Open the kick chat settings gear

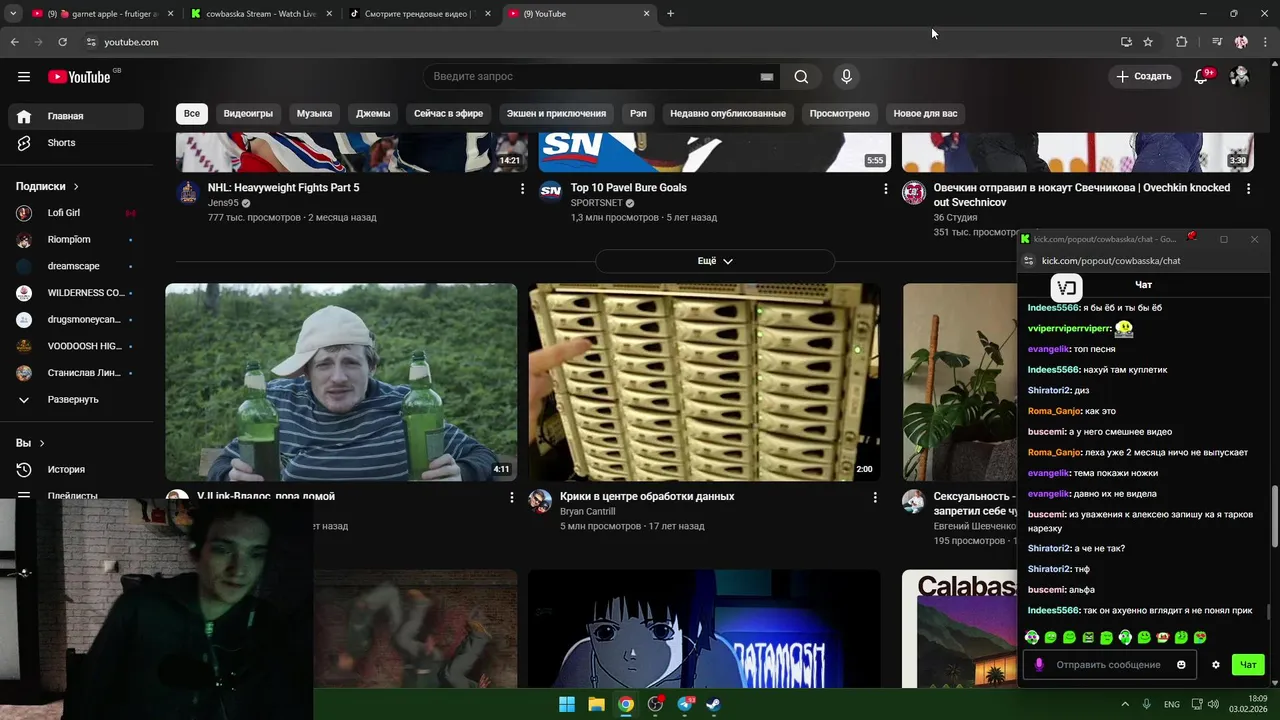click(1216, 664)
